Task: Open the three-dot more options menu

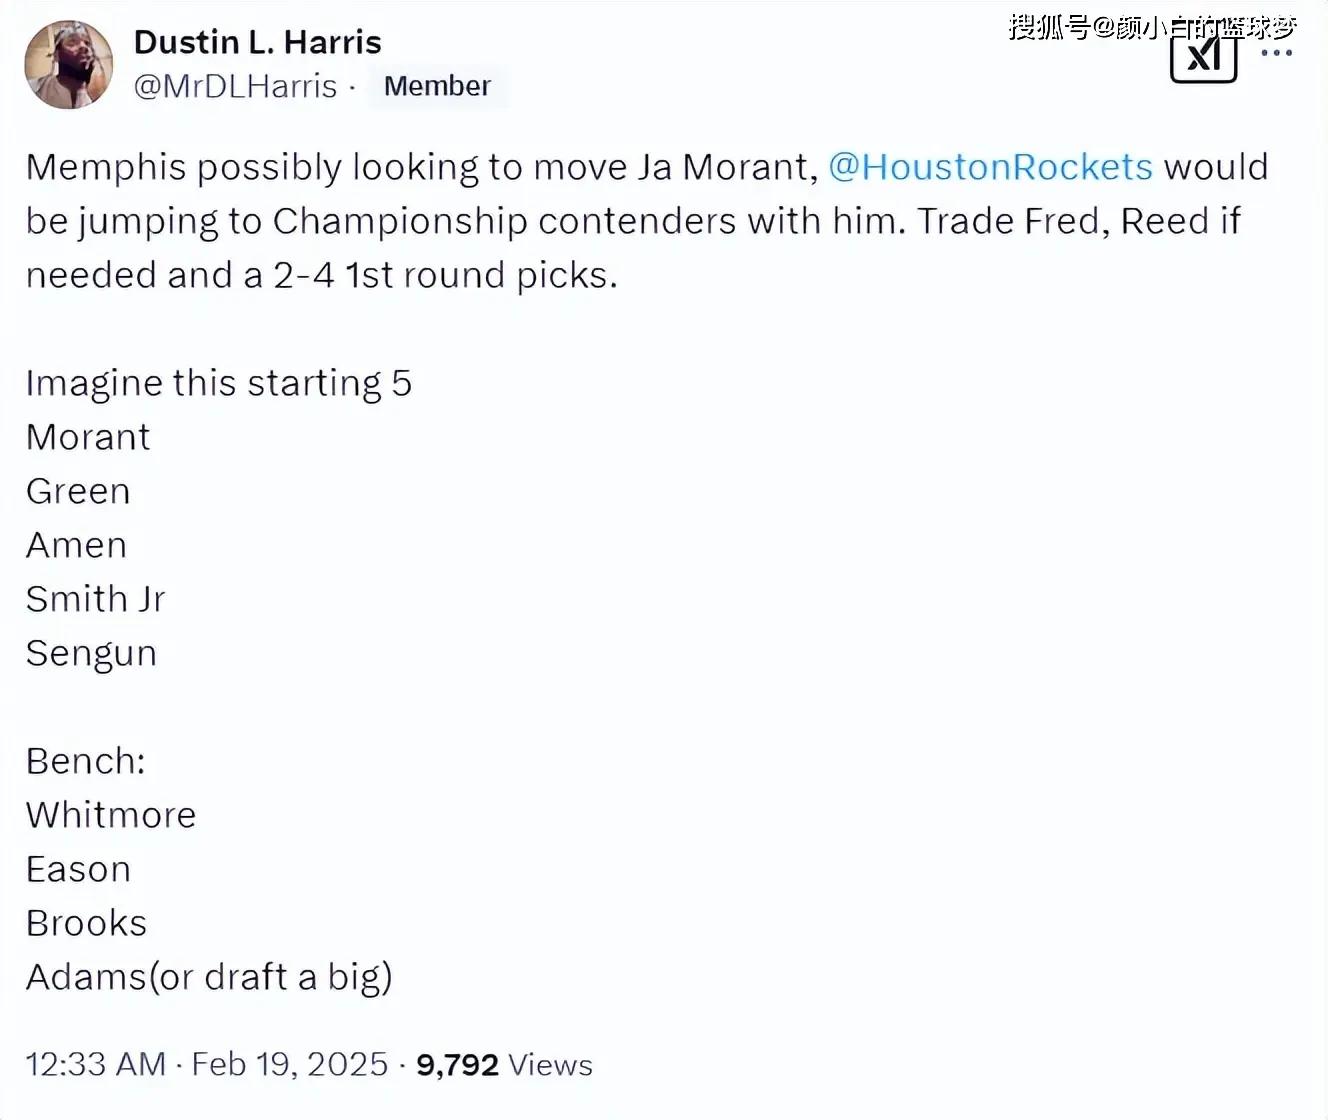Action: [1277, 53]
